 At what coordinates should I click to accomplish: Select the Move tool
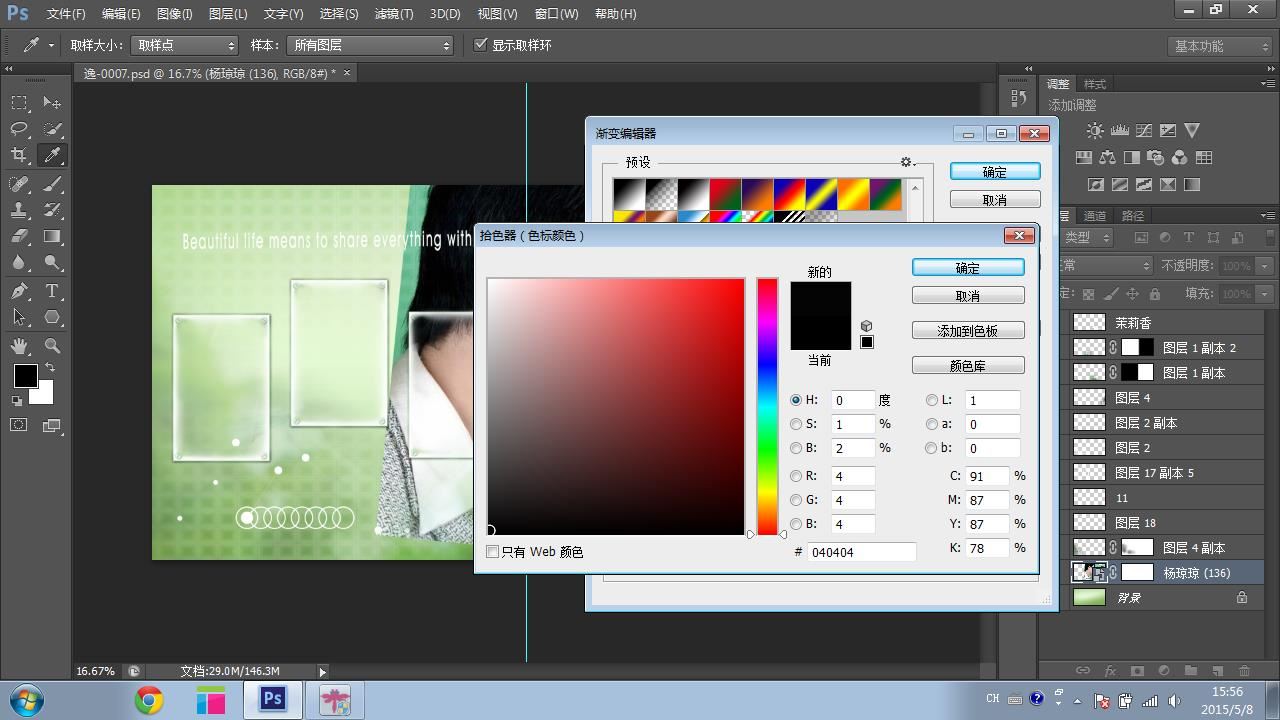[x=52, y=102]
